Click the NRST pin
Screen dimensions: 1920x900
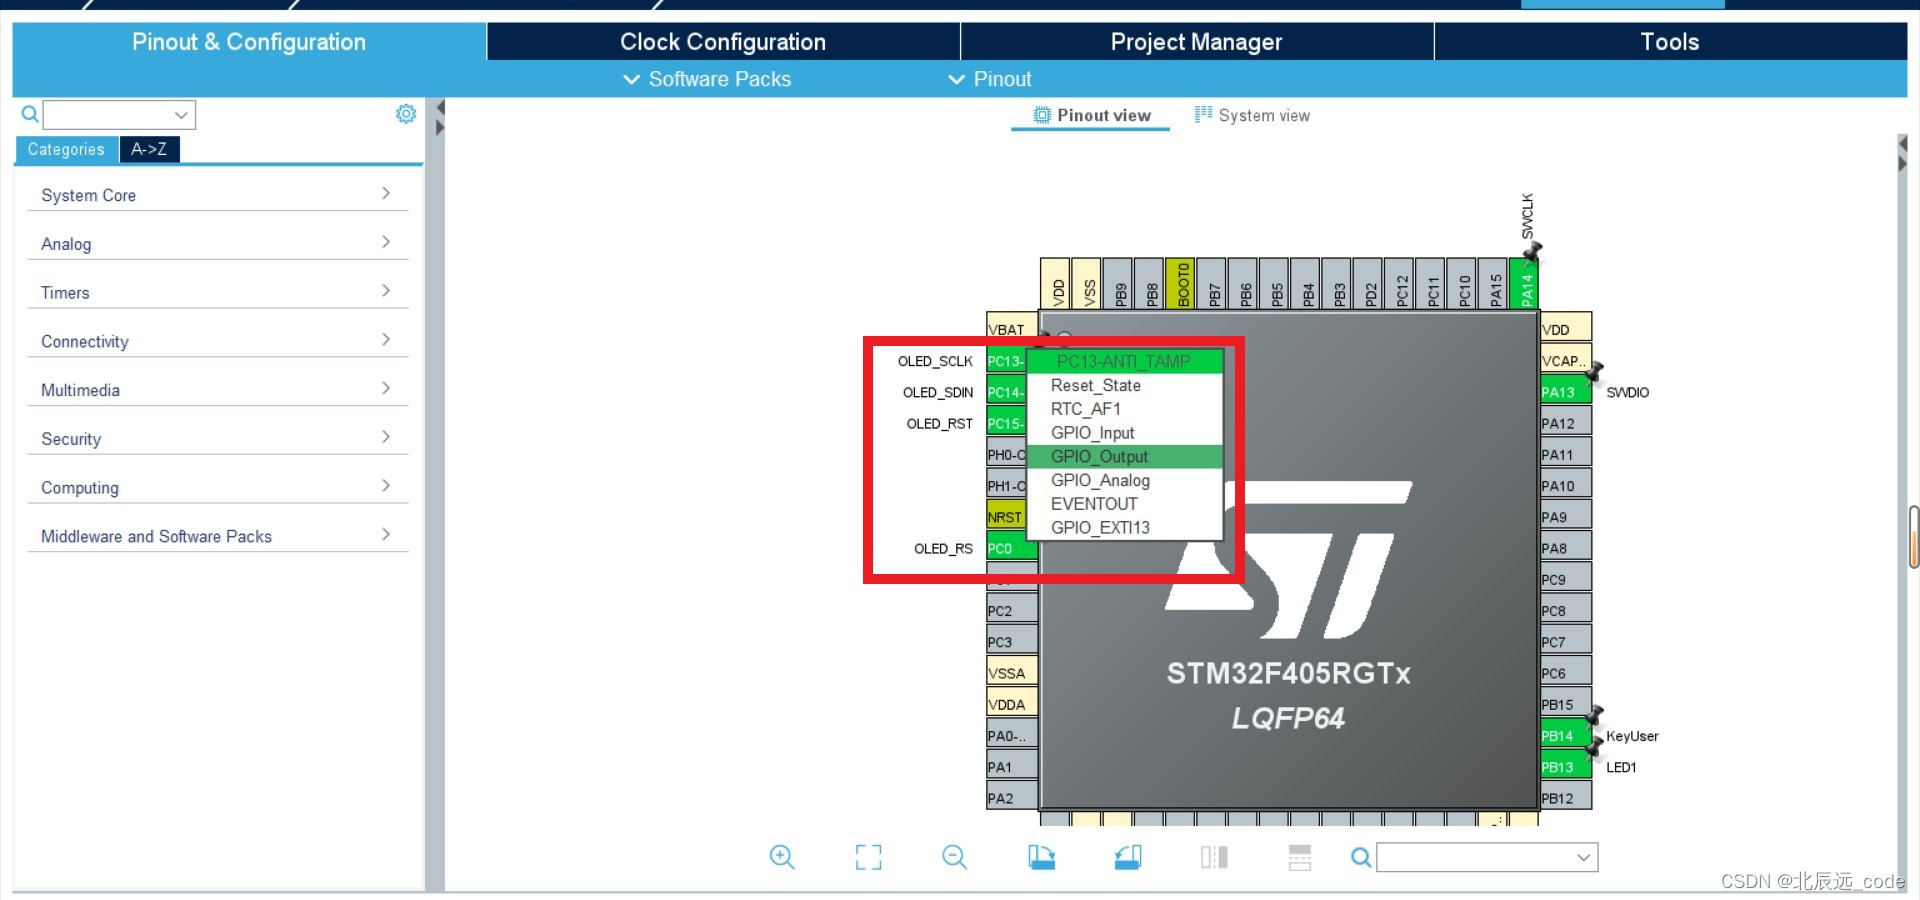[1006, 517]
